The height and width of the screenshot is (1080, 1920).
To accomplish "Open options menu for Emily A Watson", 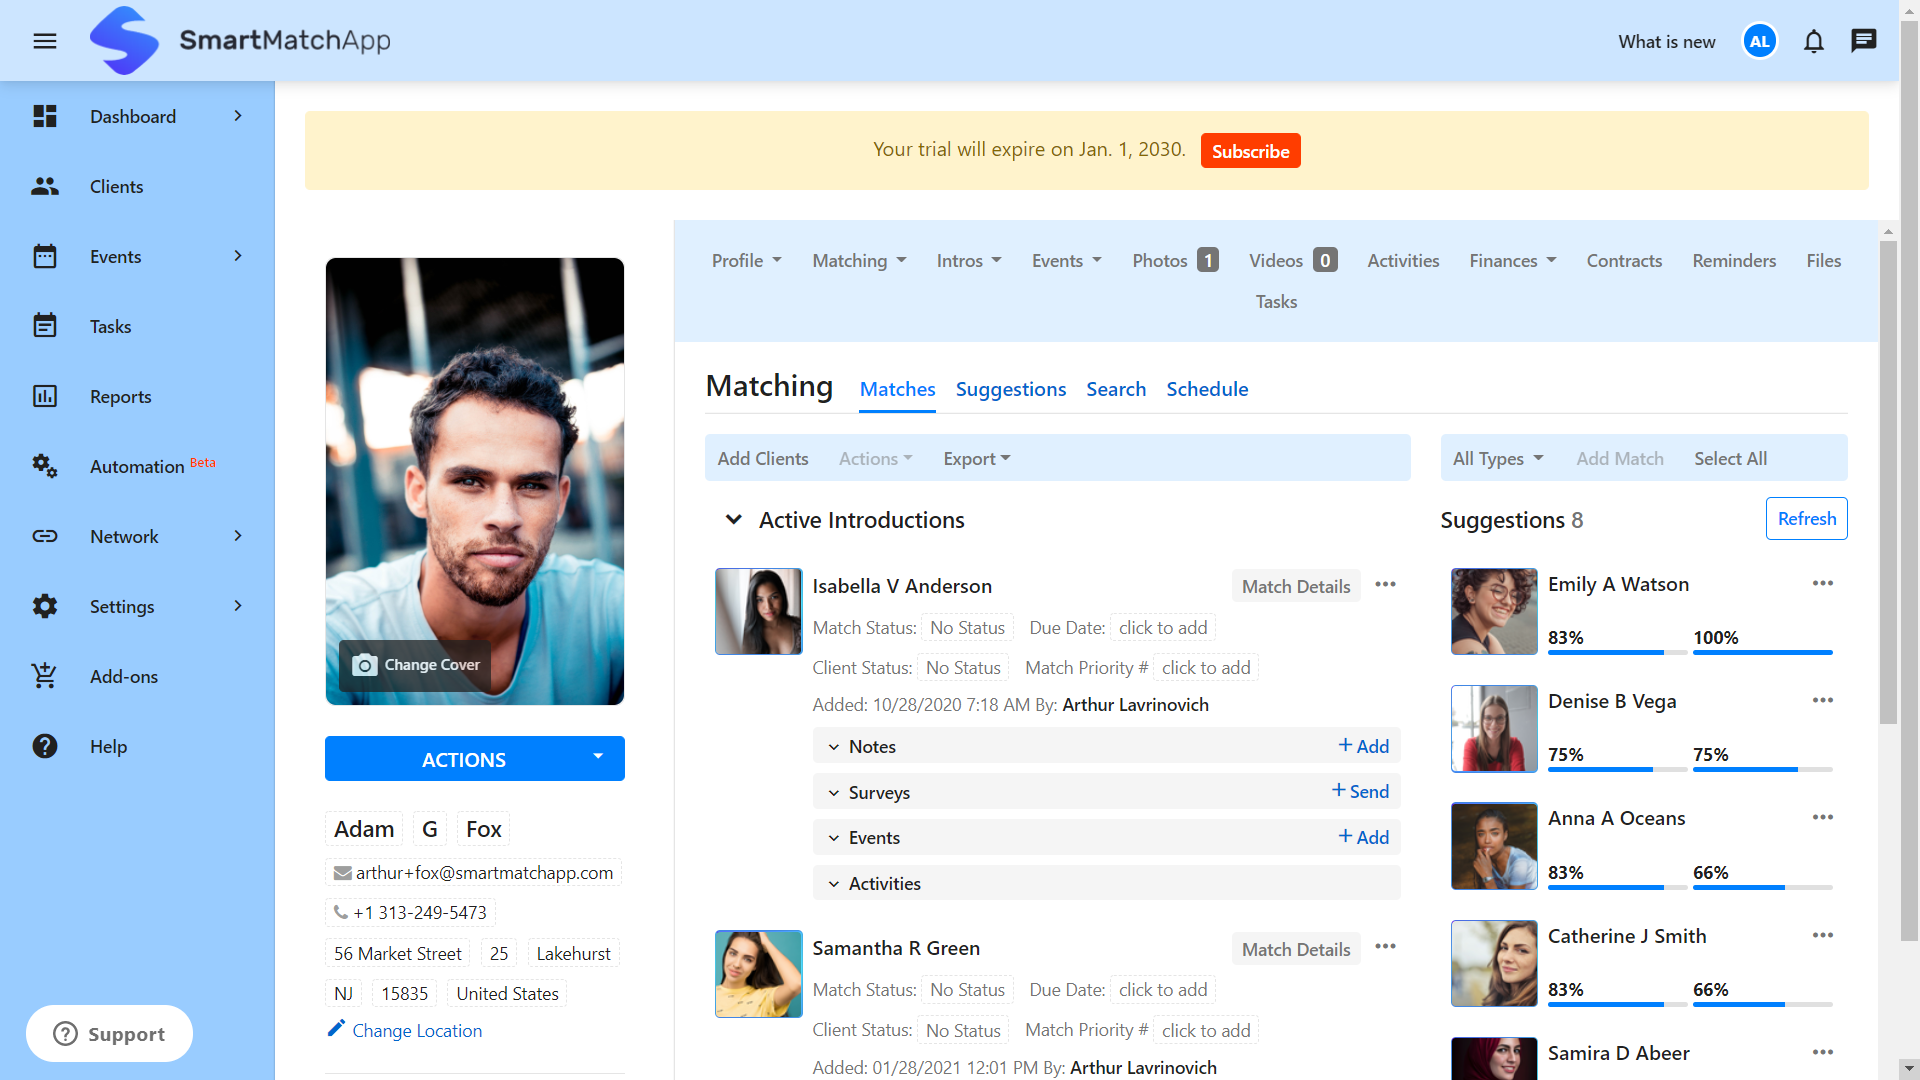I will pos(1822,583).
